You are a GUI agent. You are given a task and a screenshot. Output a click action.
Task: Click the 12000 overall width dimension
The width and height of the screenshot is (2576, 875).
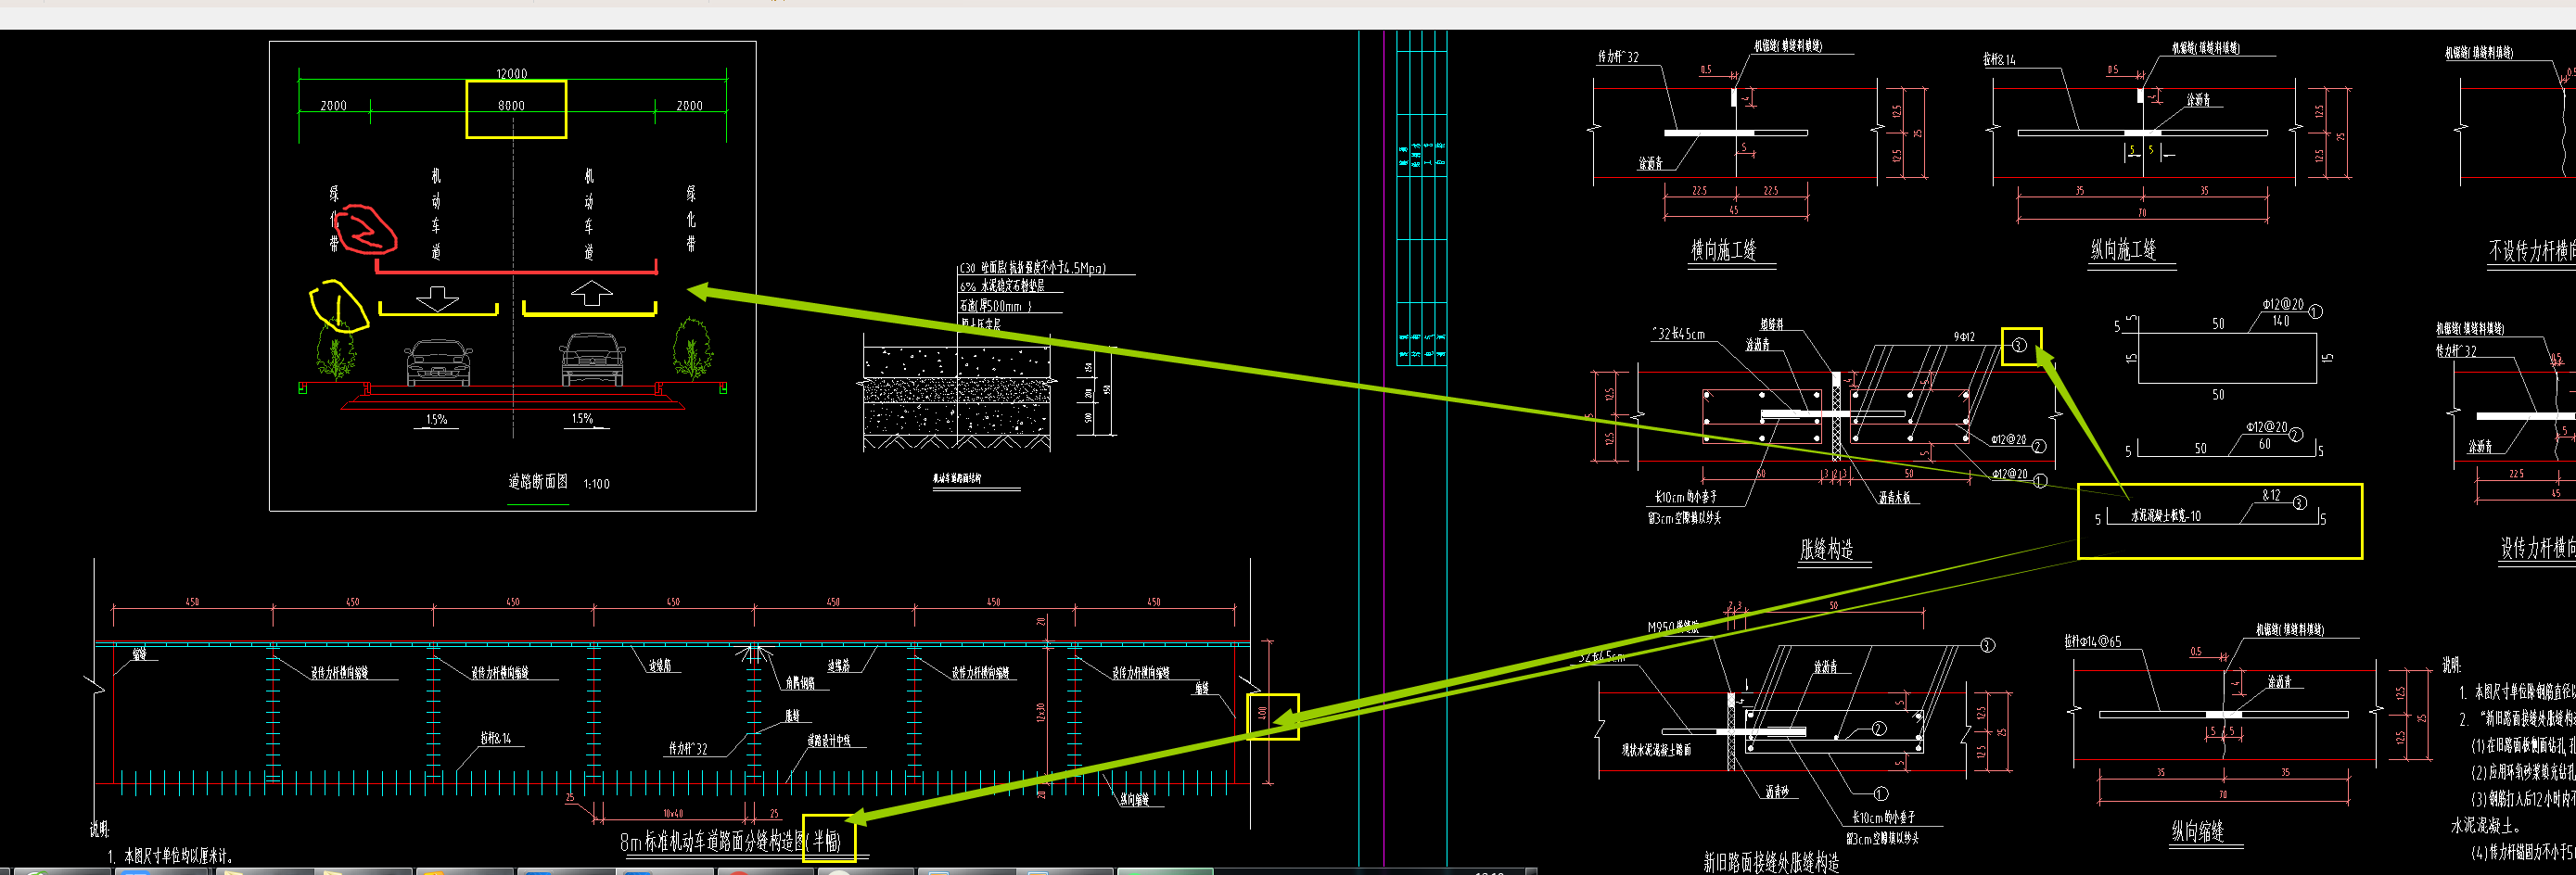tap(511, 74)
